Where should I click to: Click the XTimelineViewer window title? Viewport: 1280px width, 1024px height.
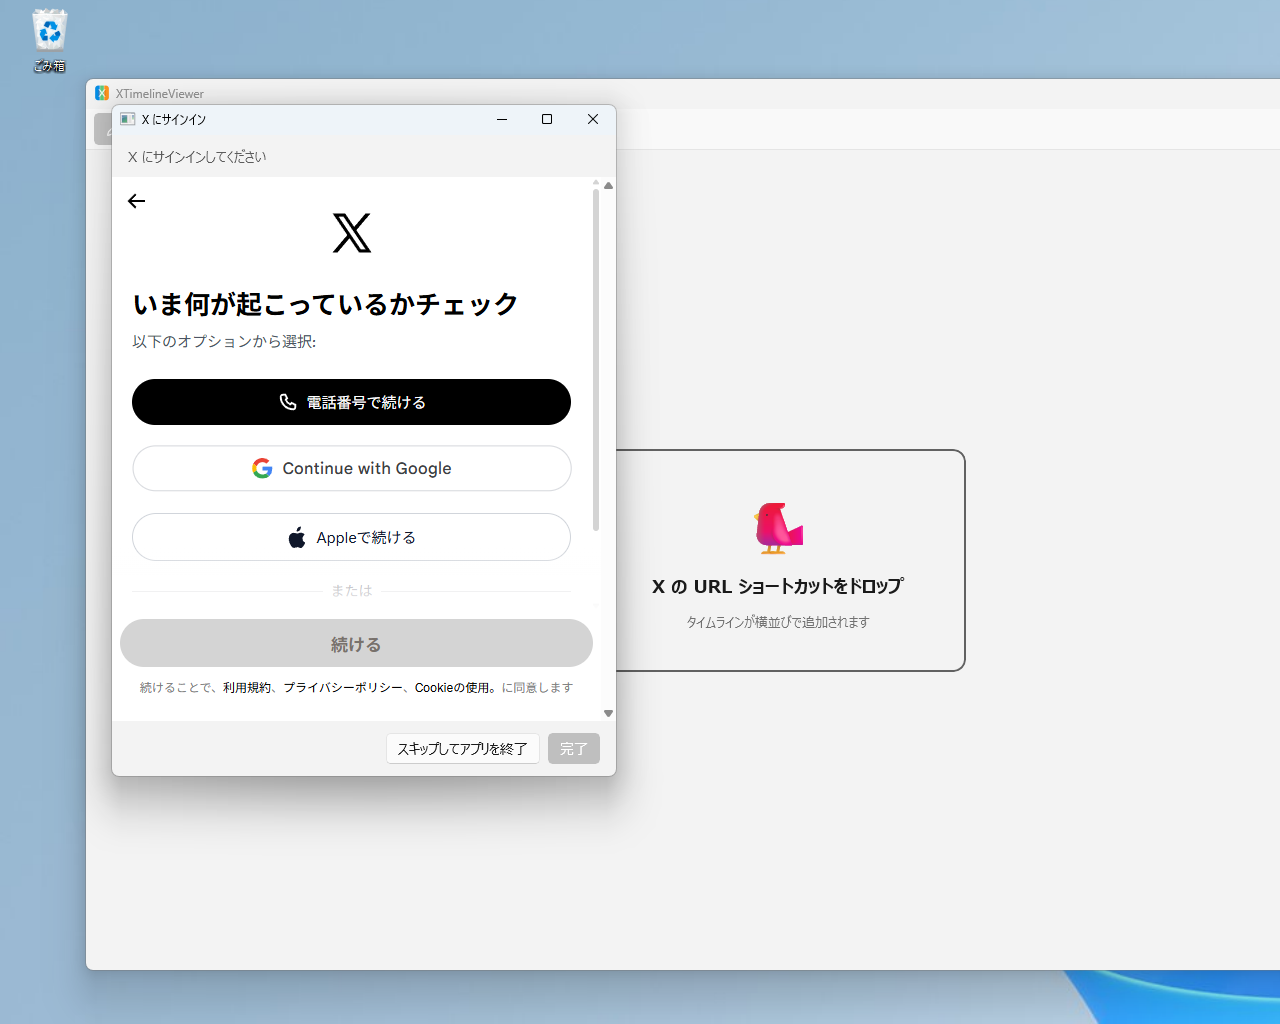coord(160,94)
